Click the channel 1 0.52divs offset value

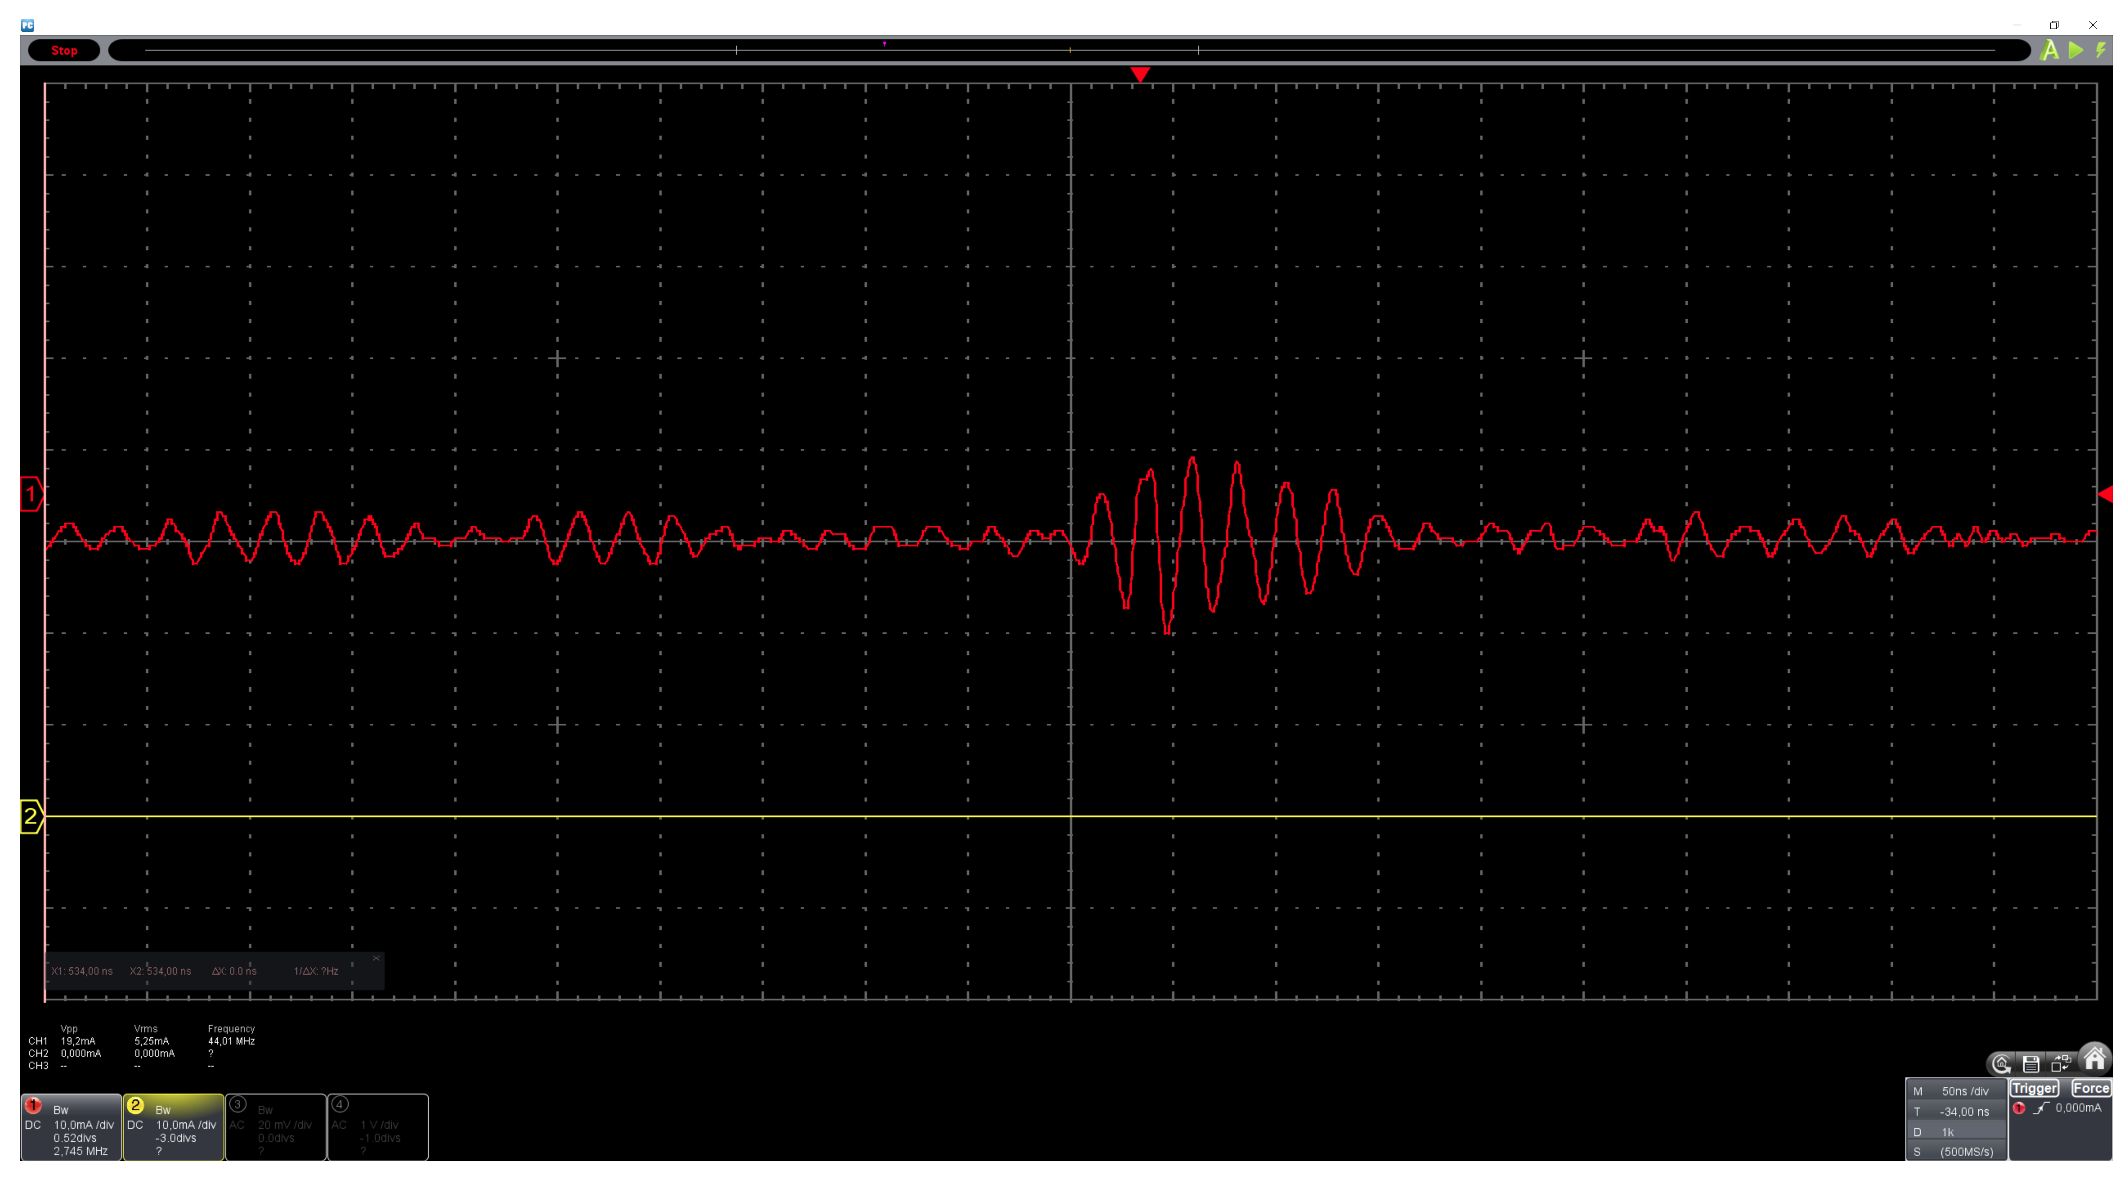[75, 1138]
